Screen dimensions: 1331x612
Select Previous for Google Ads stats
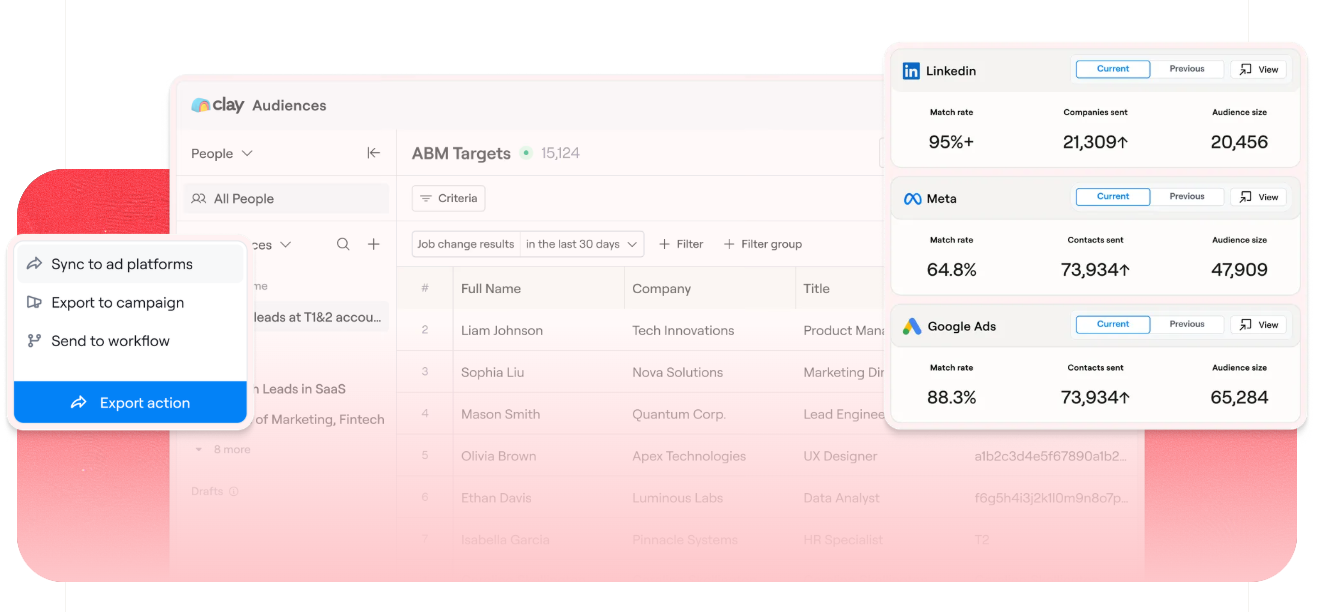1187,324
